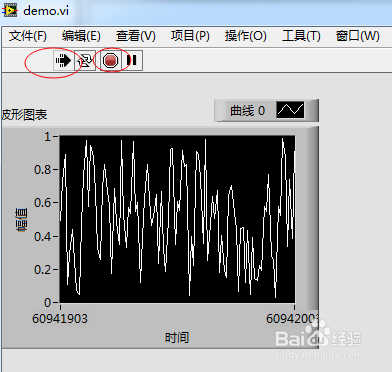Viewport: 392px width, 372px height.
Task: Click the Y-axis maximum value 1
Action: pyautogui.click(x=48, y=136)
